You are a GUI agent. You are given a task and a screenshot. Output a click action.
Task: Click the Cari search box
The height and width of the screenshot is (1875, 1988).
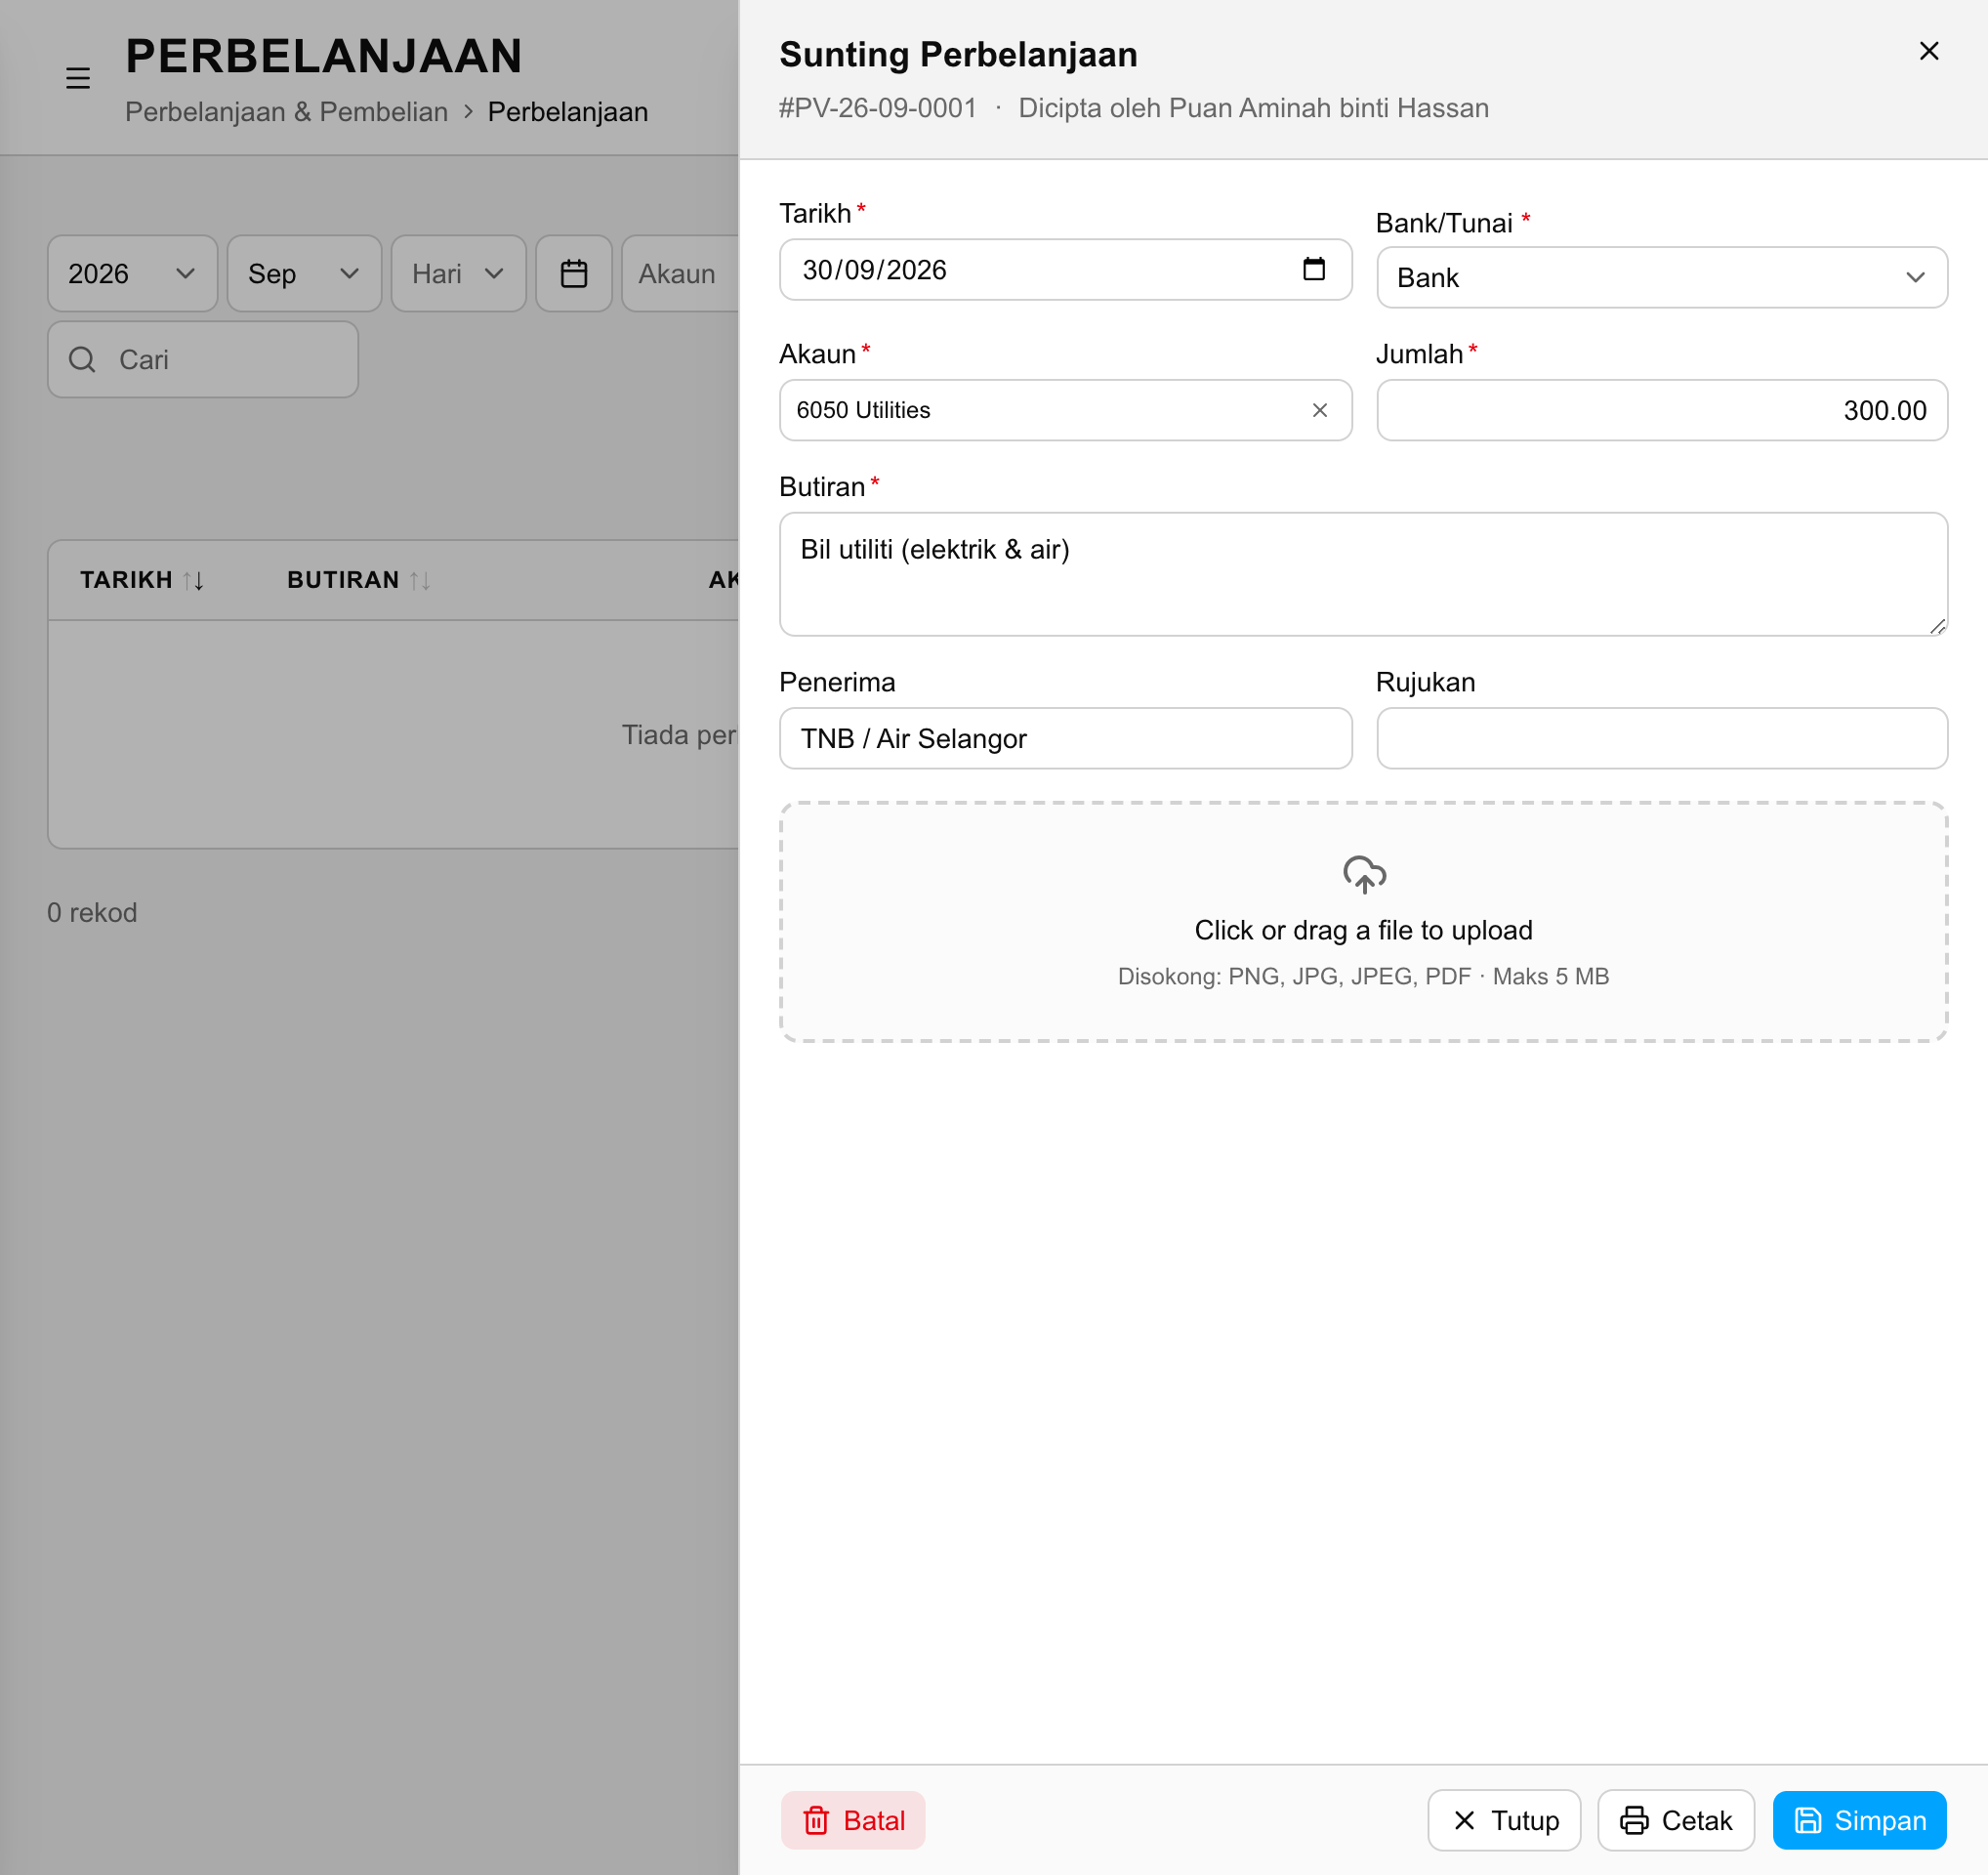pos(203,359)
